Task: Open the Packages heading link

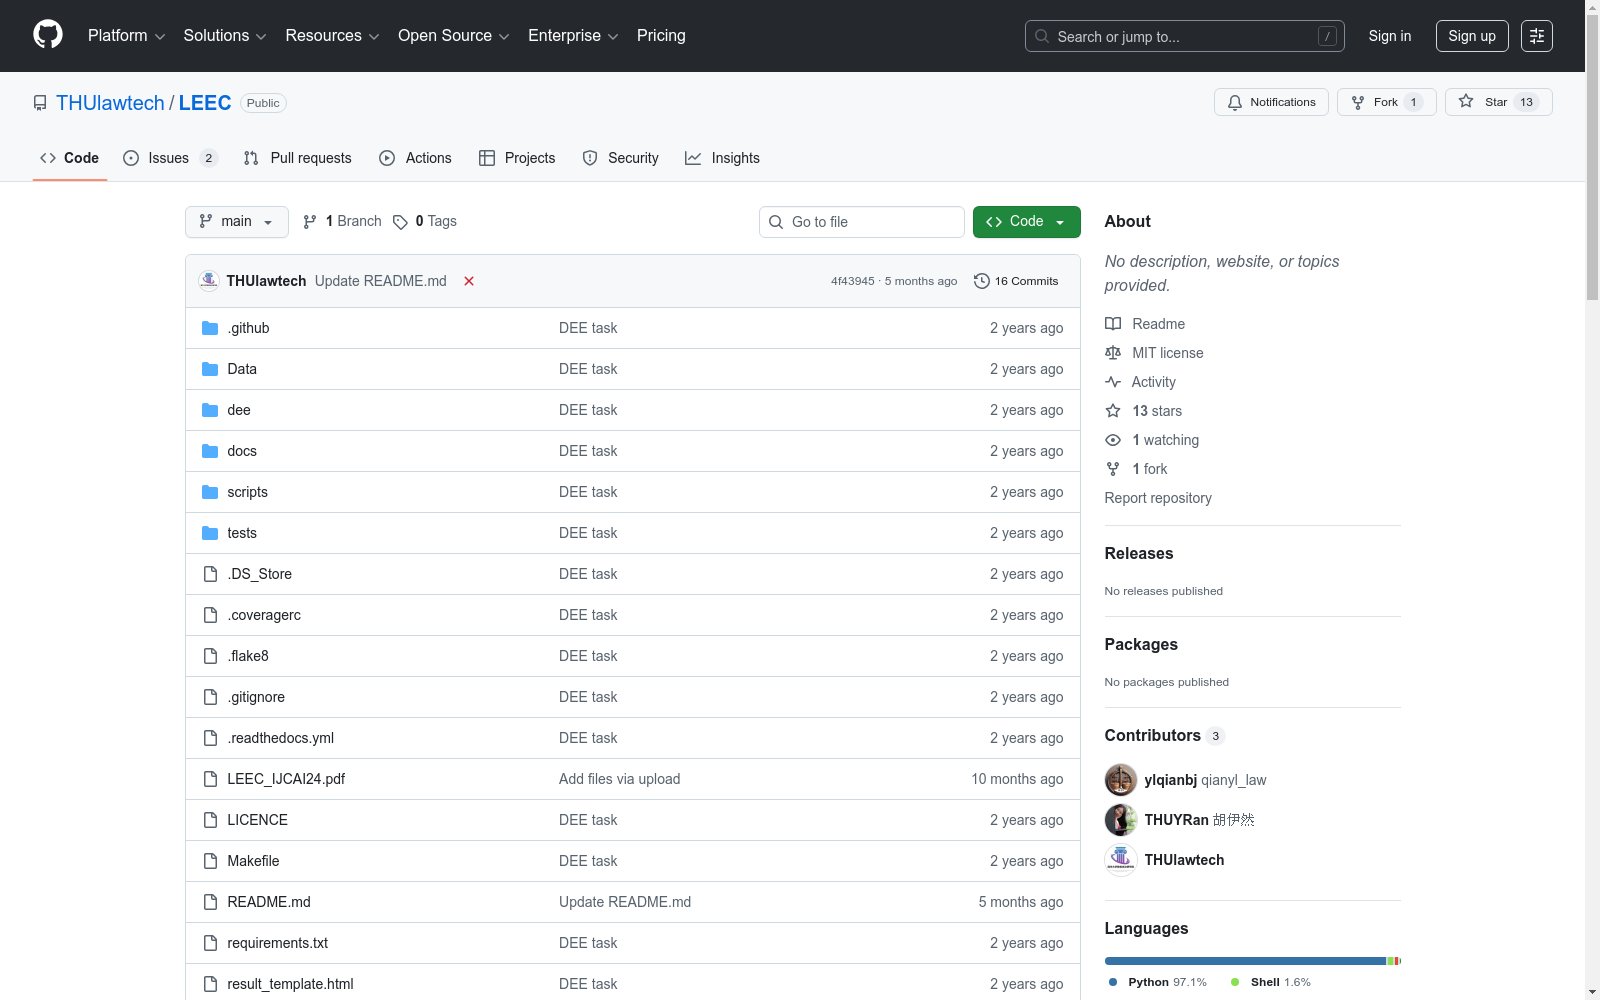Action: (1141, 644)
